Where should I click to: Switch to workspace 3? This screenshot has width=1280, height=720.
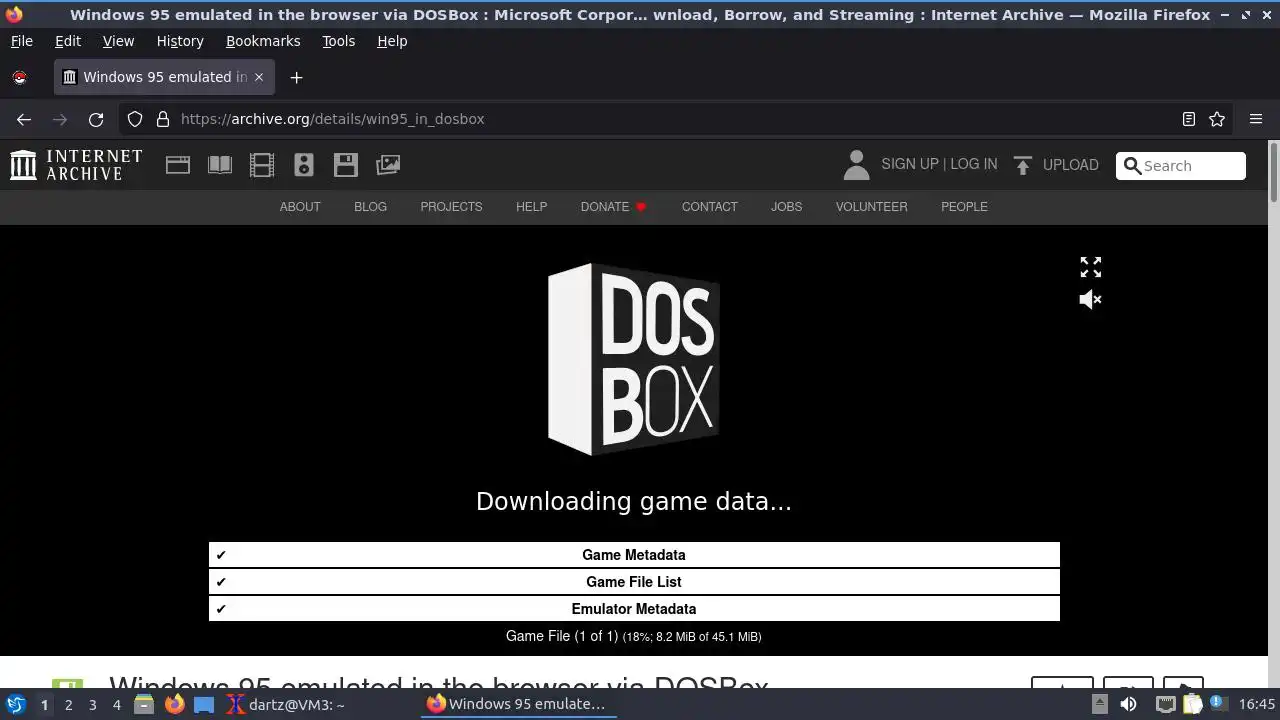(92, 705)
